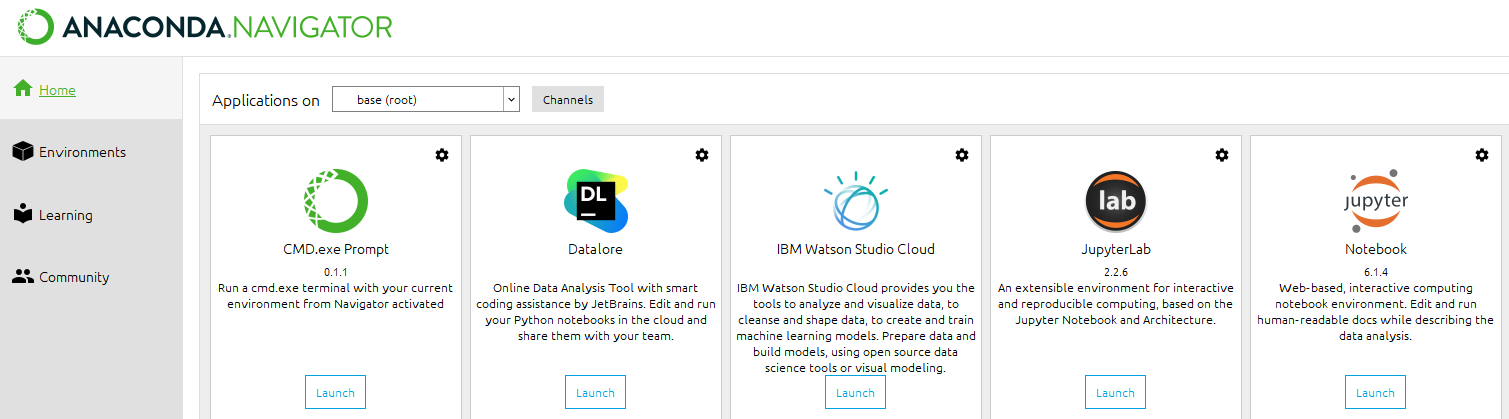Click the 'CMD.exe Prompt' title text
1509x419 pixels.
[335, 249]
